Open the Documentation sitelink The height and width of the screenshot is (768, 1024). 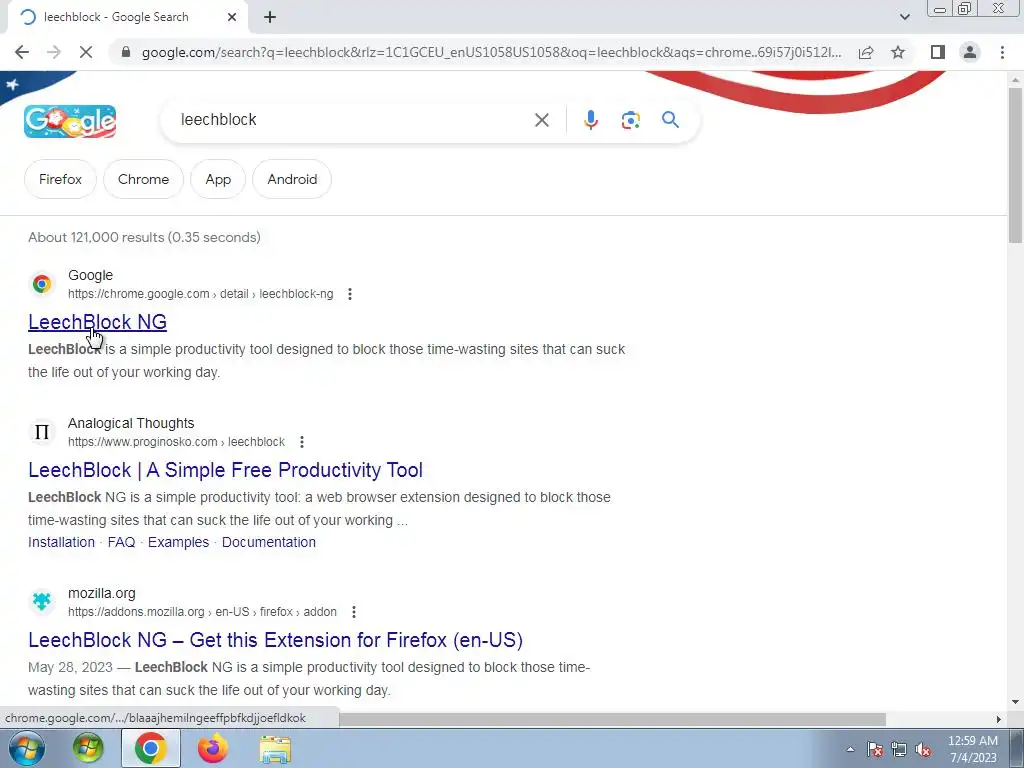(x=268, y=542)
